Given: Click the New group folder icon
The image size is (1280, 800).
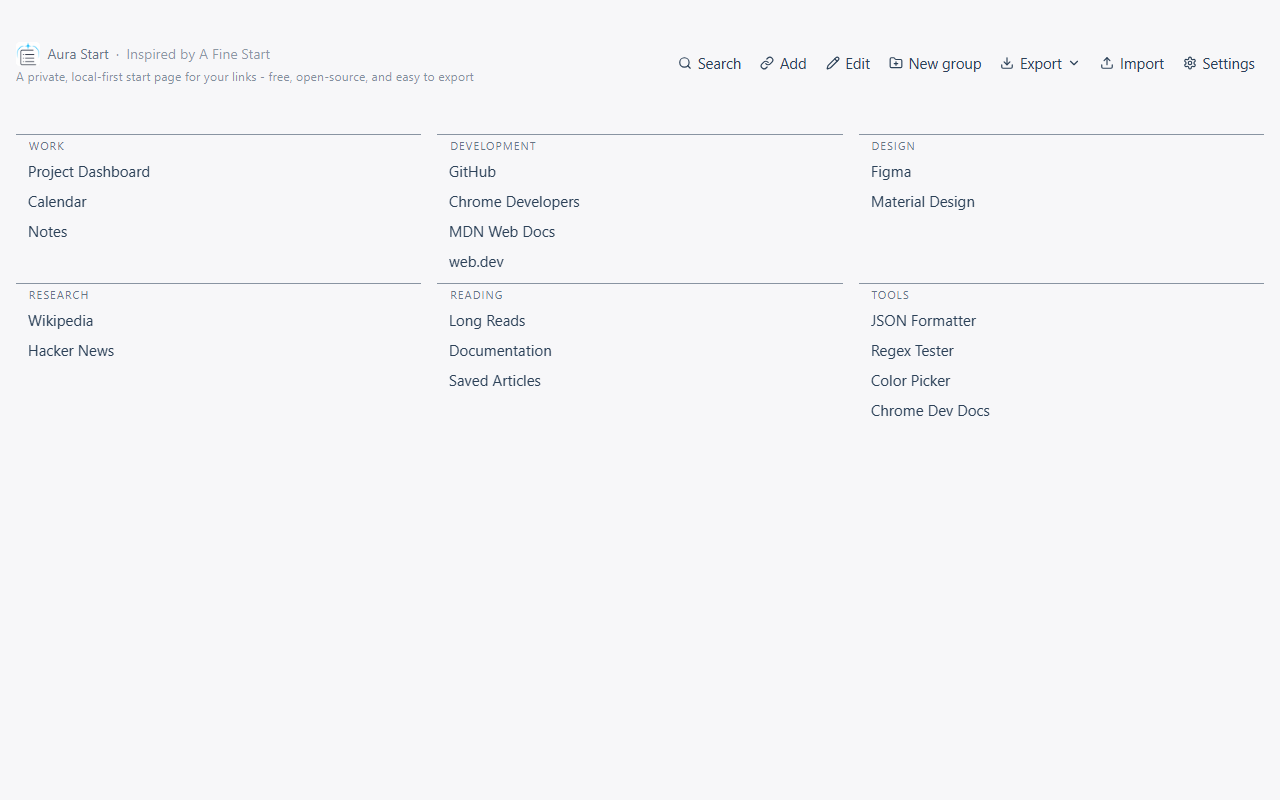Looking at the screenshot, I should 896,63.
